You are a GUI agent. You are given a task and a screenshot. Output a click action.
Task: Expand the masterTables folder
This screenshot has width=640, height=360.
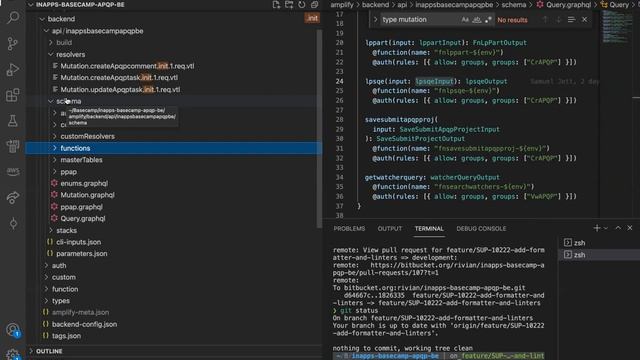pos(174,160)
